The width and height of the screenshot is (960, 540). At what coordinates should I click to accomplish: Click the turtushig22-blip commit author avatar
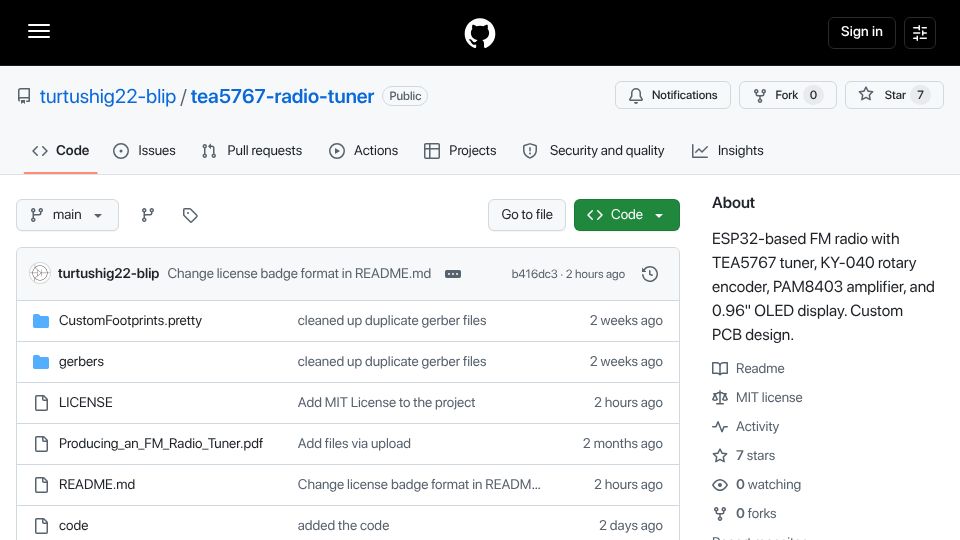(40, 273)
